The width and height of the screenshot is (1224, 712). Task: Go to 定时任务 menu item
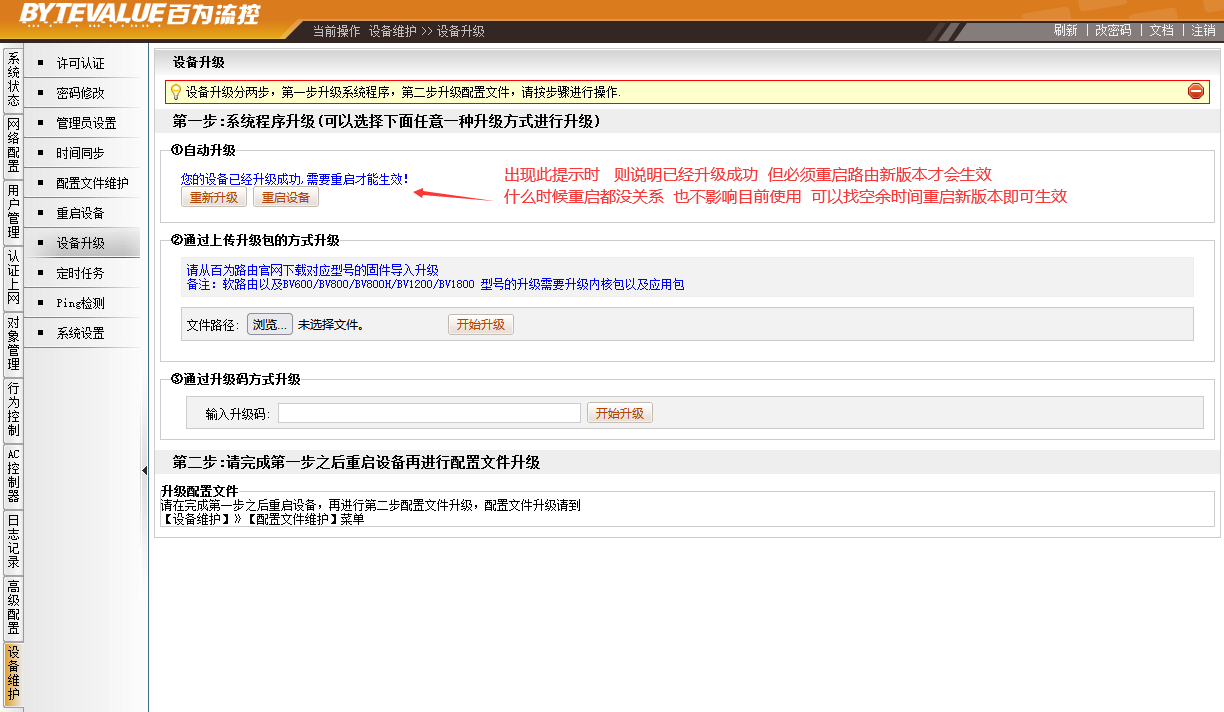(x=80, y=273)
